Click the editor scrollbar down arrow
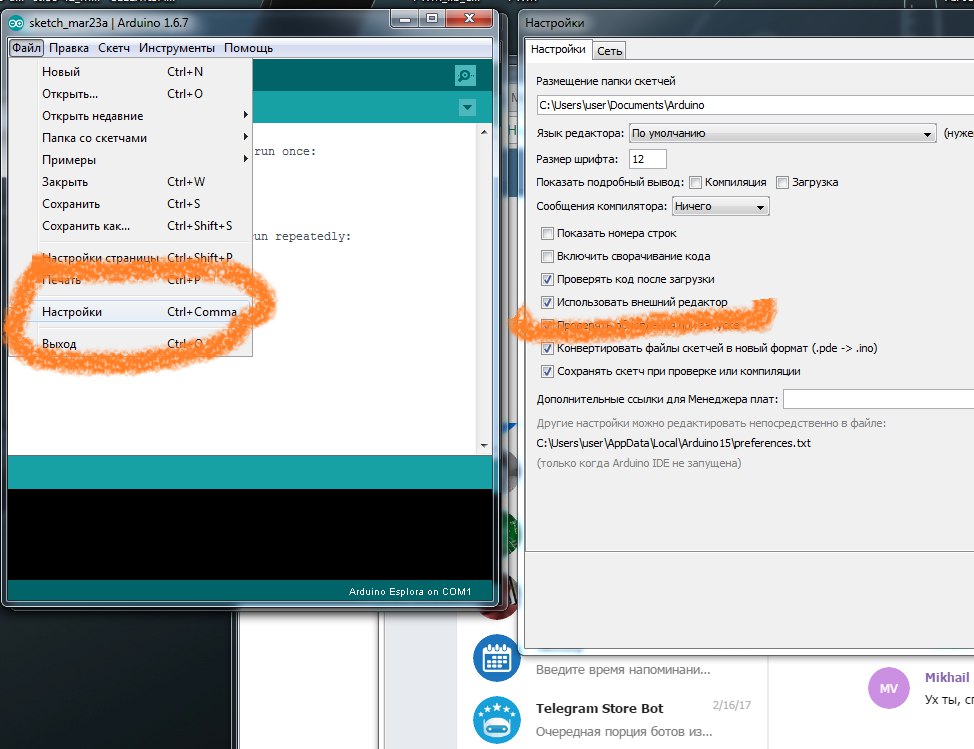Image resolution: width=974 pixels, height=749 pixels. pos(484,445)
